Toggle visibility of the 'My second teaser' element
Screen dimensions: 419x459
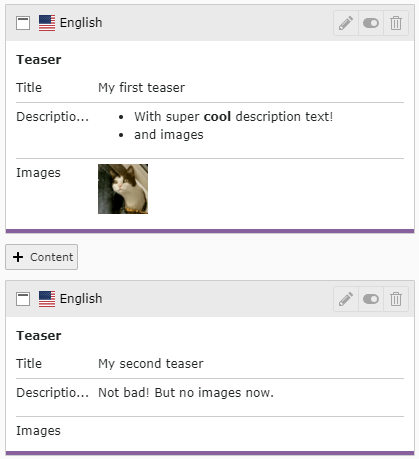[371, 299]
